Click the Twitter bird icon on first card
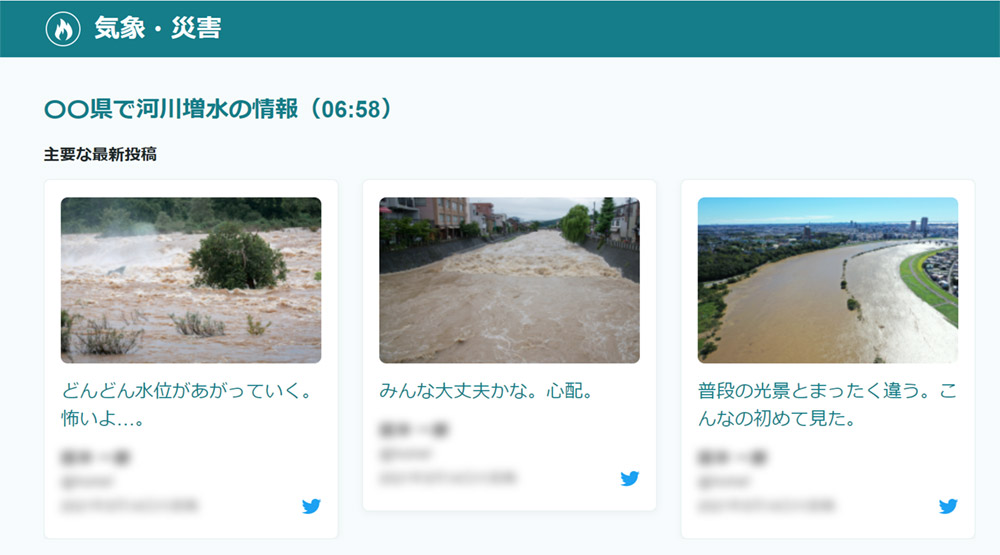Image resolution: width=1000 pixels, height=555 pixels. pos(311,506)
